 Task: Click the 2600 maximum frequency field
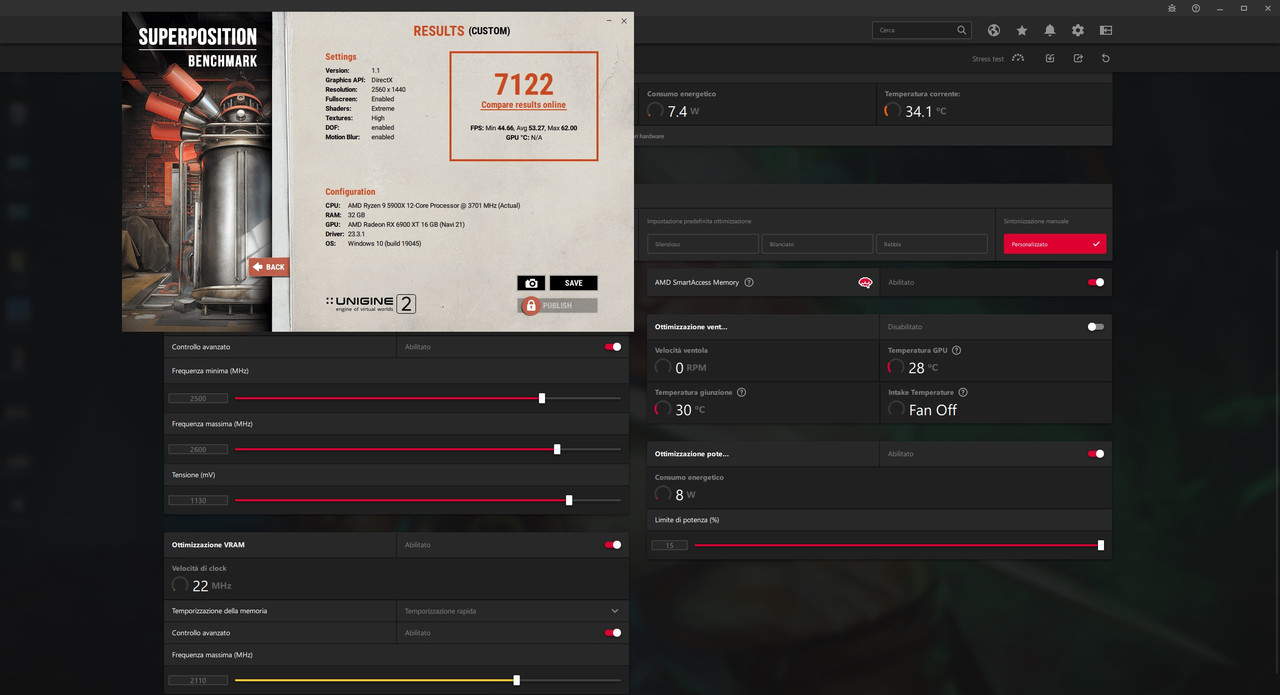pyautogui.click(x=198, y=449)
